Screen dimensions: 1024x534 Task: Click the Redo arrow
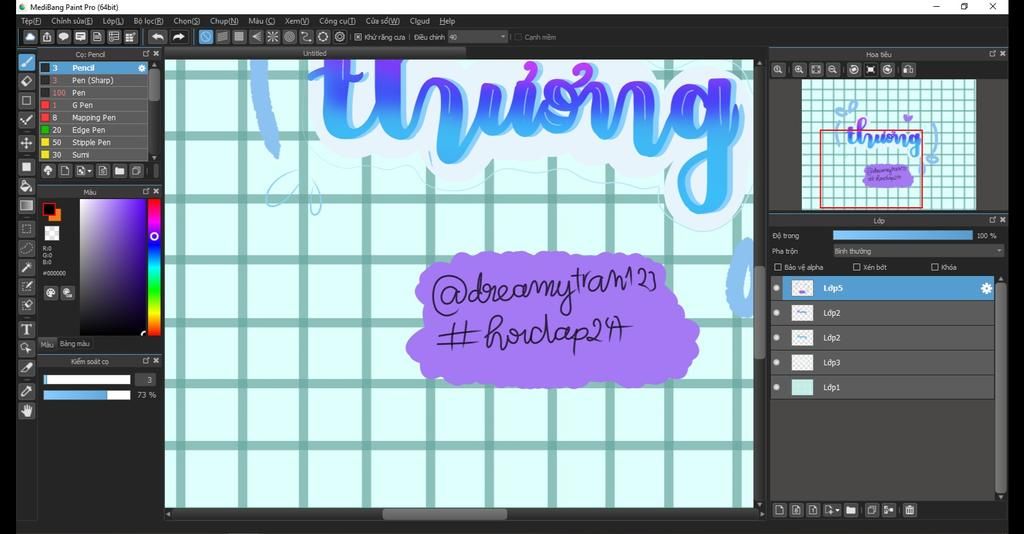(178, 37)
